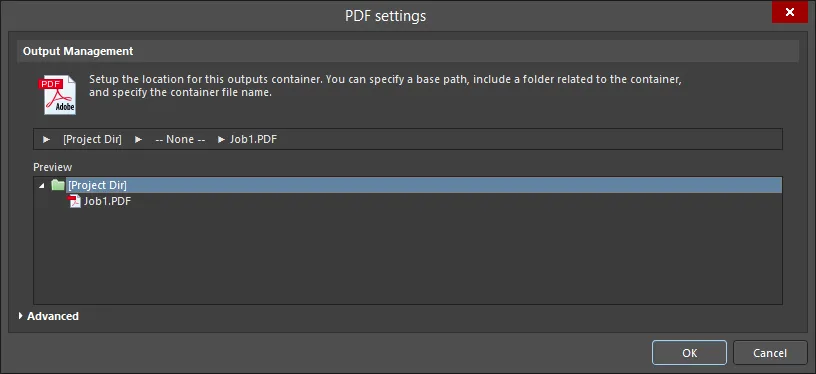Select Job1.PDF in the Preview tree

(x=107, y=201)
